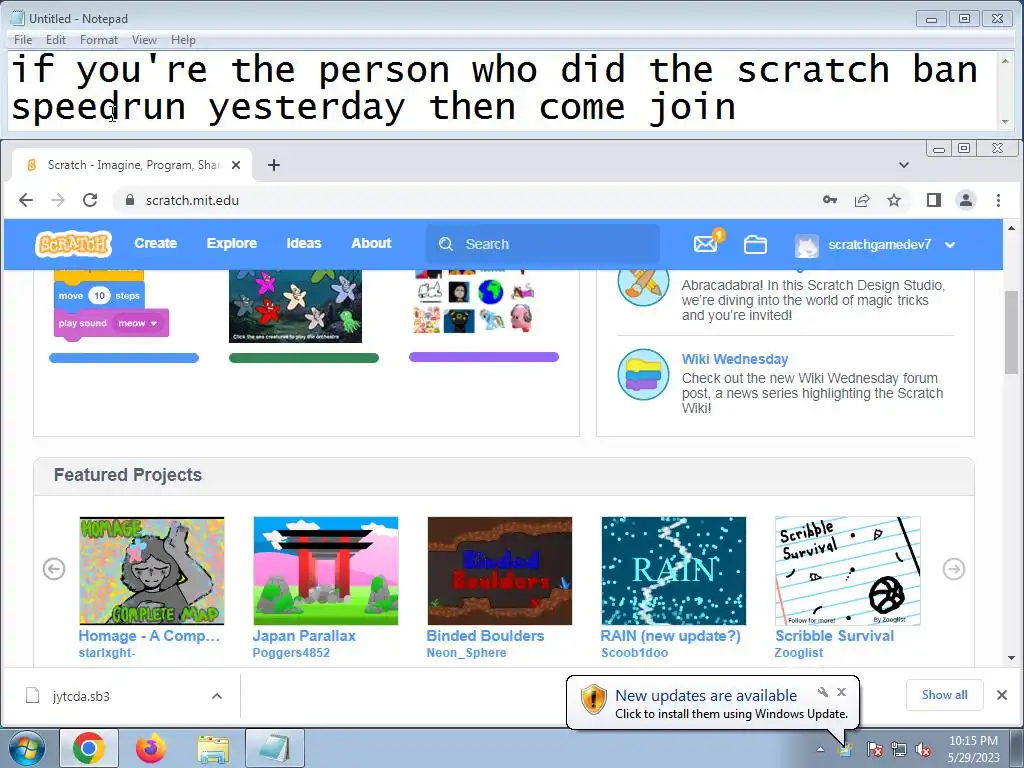Open the Scribble Survival project thumbnail
The height and width of the screenshot is (768, 1024).
[x=848, y=571]
